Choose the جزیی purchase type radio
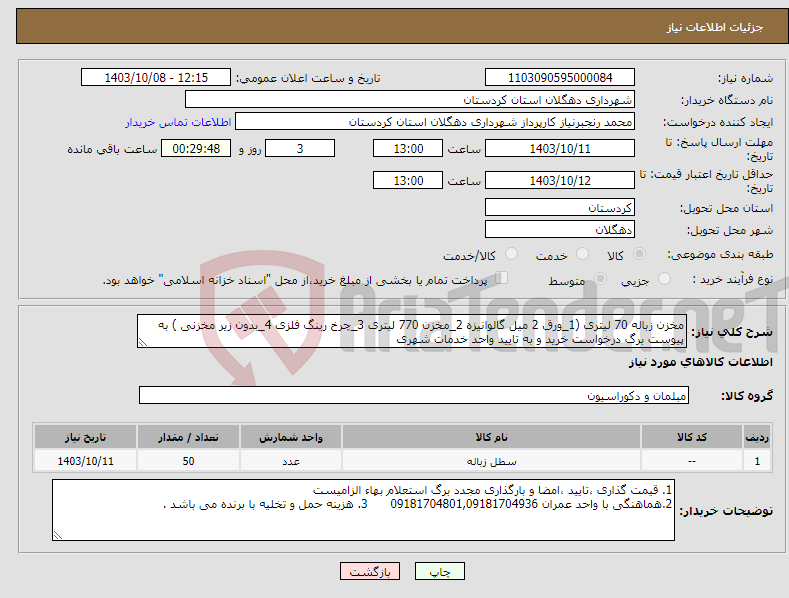 click(x=664, y=278)
